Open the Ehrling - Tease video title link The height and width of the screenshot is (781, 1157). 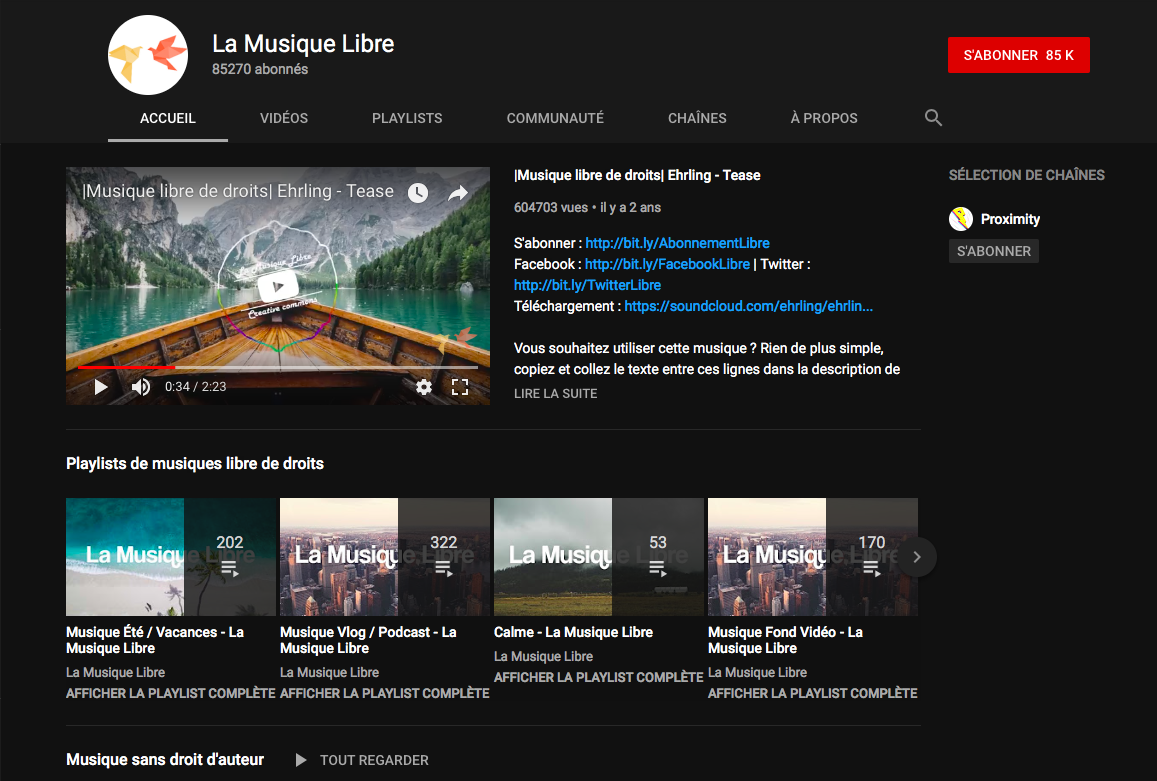tap(637, 175)
